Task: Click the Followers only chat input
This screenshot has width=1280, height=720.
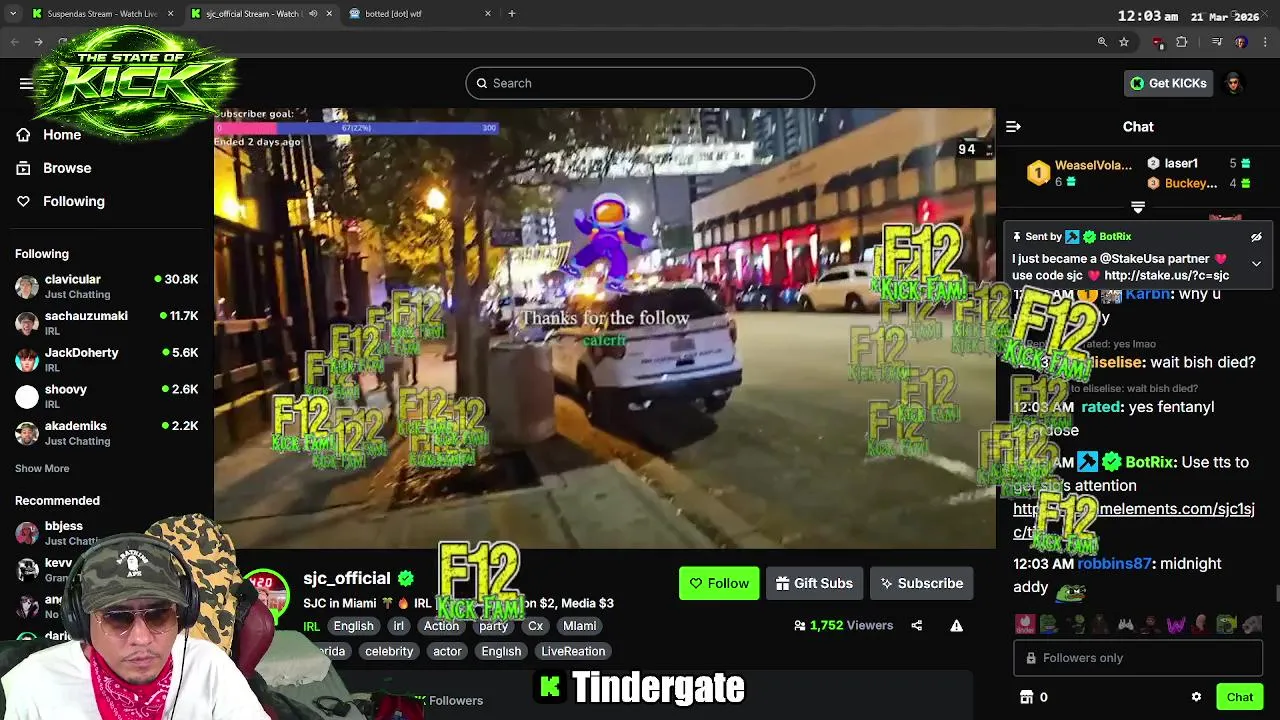Action: (1138, 658)
